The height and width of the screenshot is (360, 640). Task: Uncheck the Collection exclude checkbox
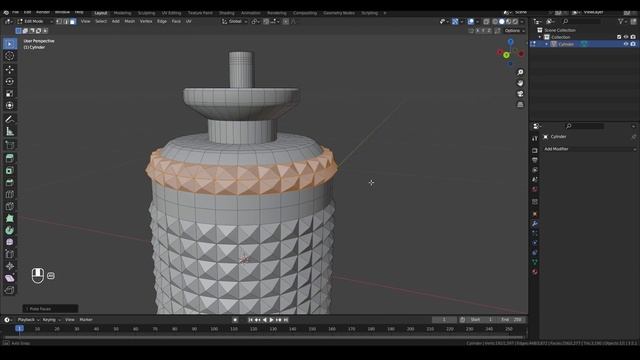[x=619, y=37]
